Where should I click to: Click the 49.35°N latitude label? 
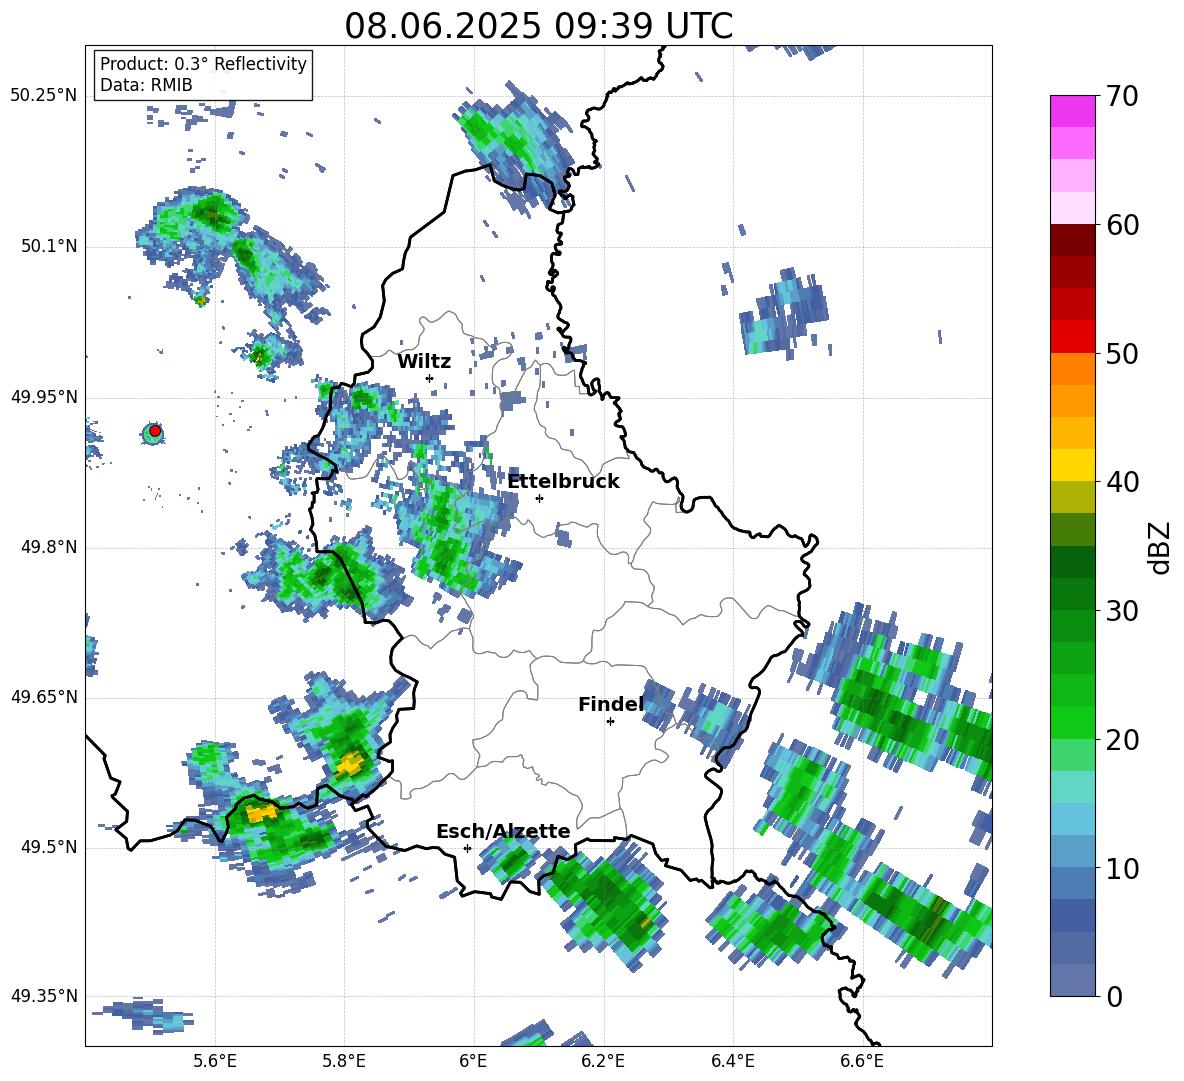44,996
